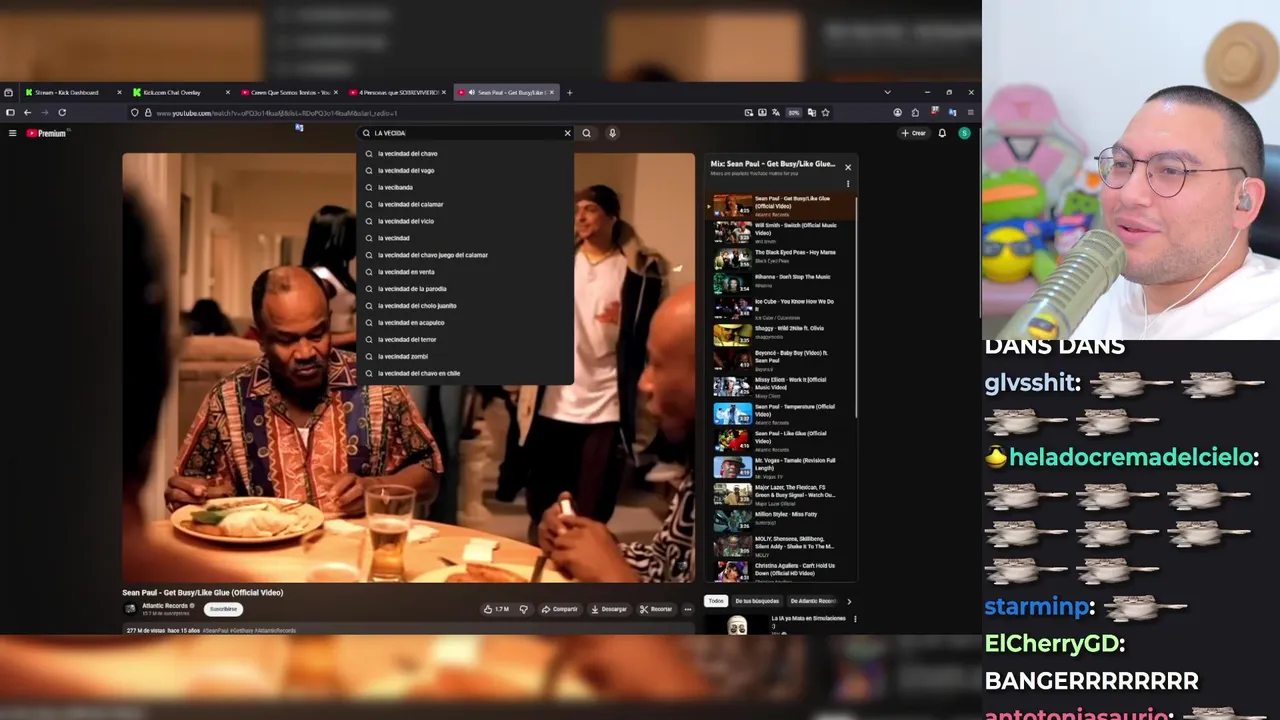
Task: Dislike the video with the thumbs down
Action: 523,609
